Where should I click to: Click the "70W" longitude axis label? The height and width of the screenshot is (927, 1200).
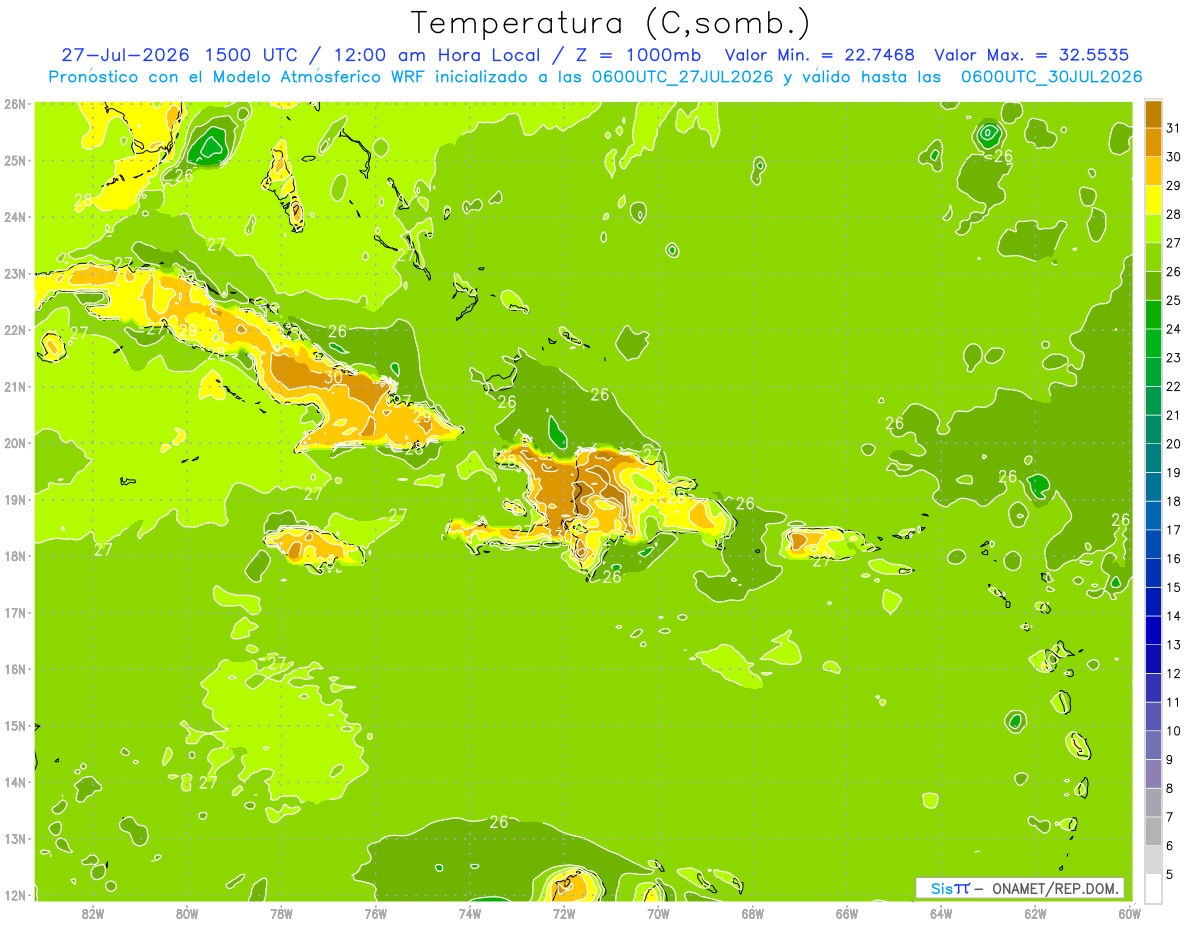pyautogui.click(x=658, y=913)
